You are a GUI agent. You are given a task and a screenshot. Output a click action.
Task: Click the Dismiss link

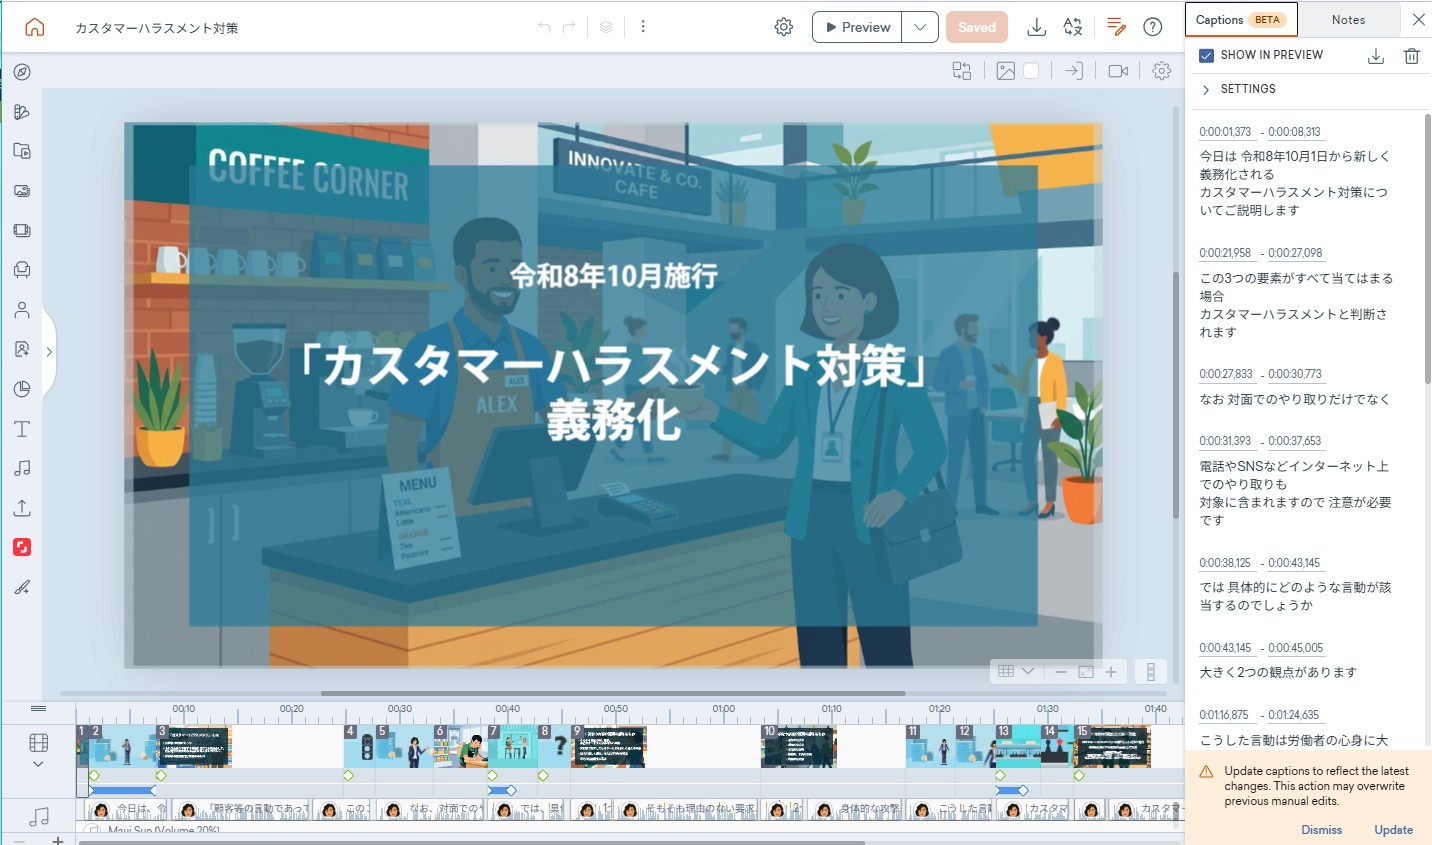(x=1322, y=830)
